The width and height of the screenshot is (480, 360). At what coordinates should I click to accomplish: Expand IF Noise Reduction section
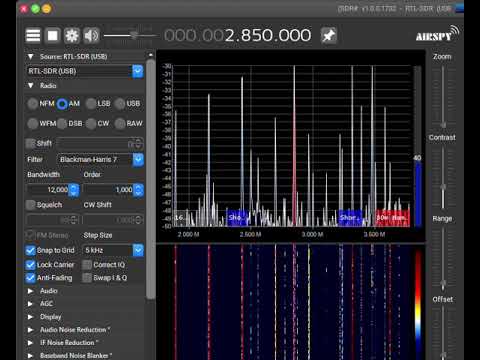[30, 343]
